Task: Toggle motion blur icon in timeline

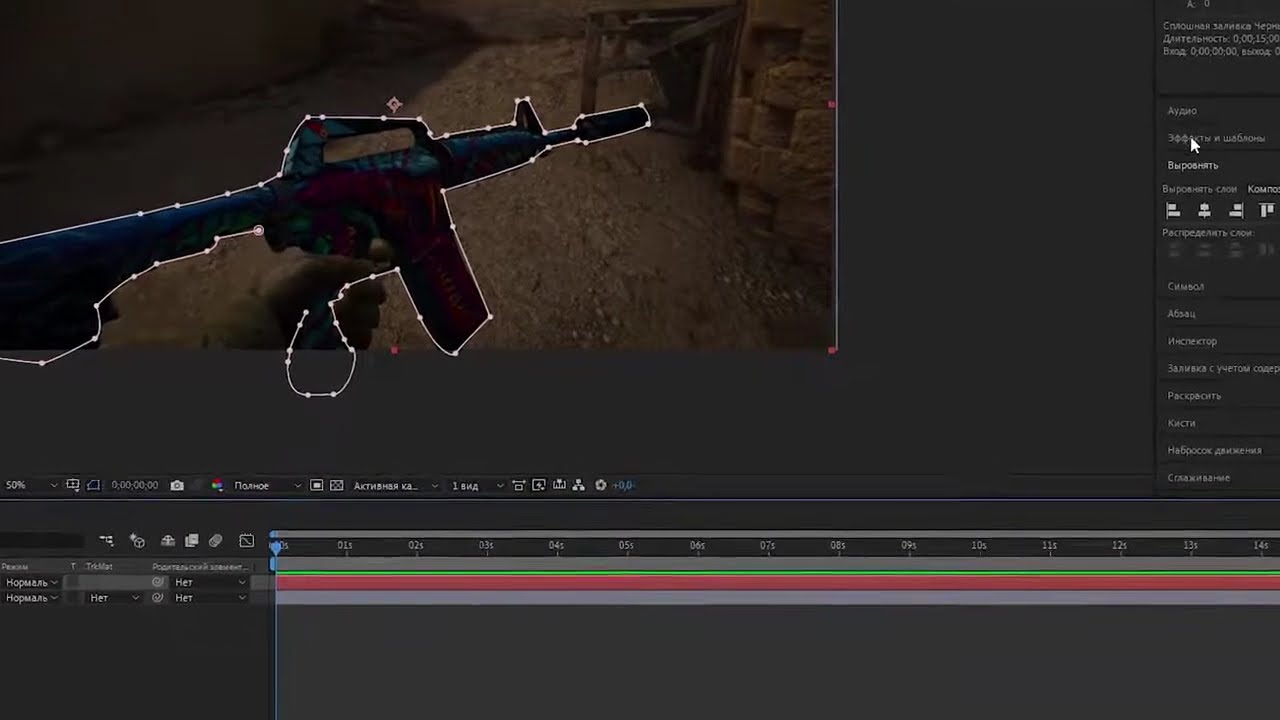Action: (x=215, y=541)
